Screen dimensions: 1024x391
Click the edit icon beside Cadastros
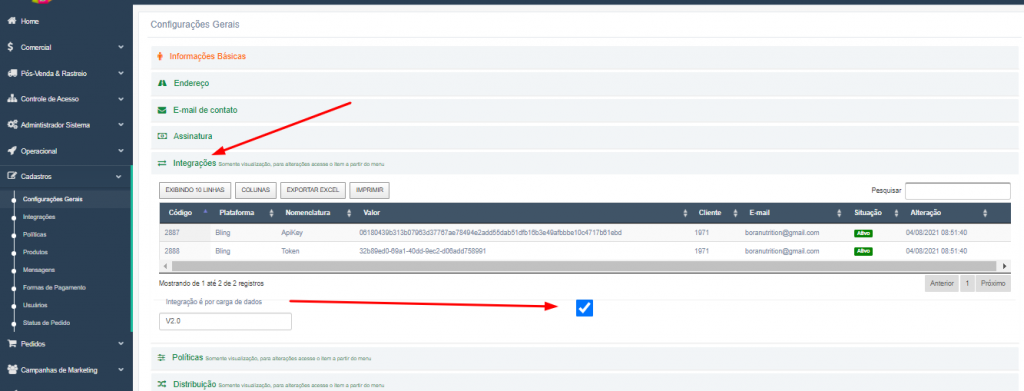[x=11, y=176]
